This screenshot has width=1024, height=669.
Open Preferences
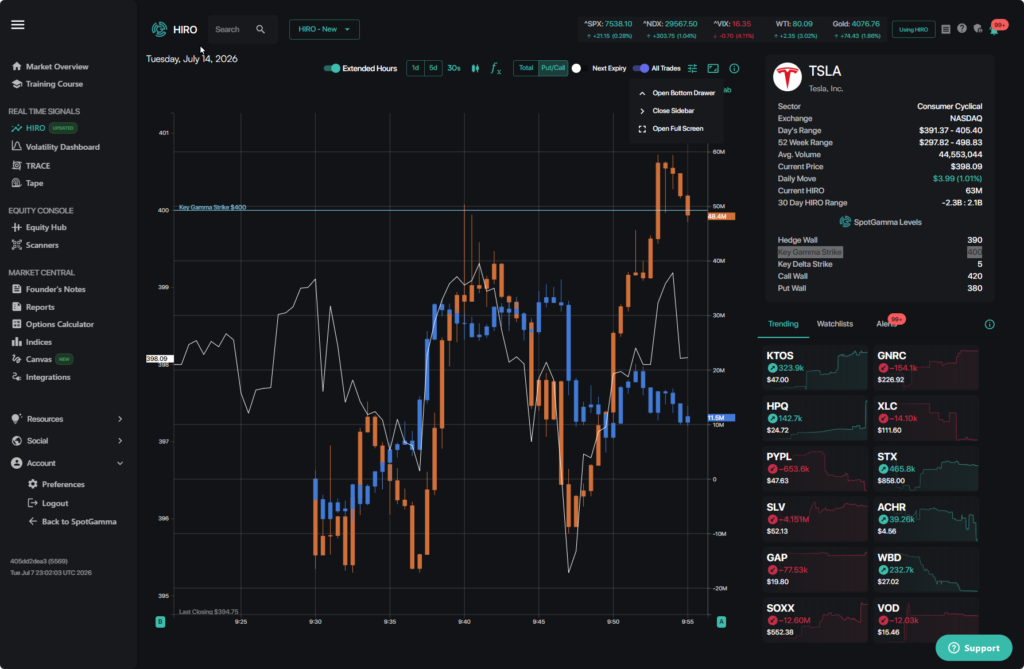[x=56, y=485]
